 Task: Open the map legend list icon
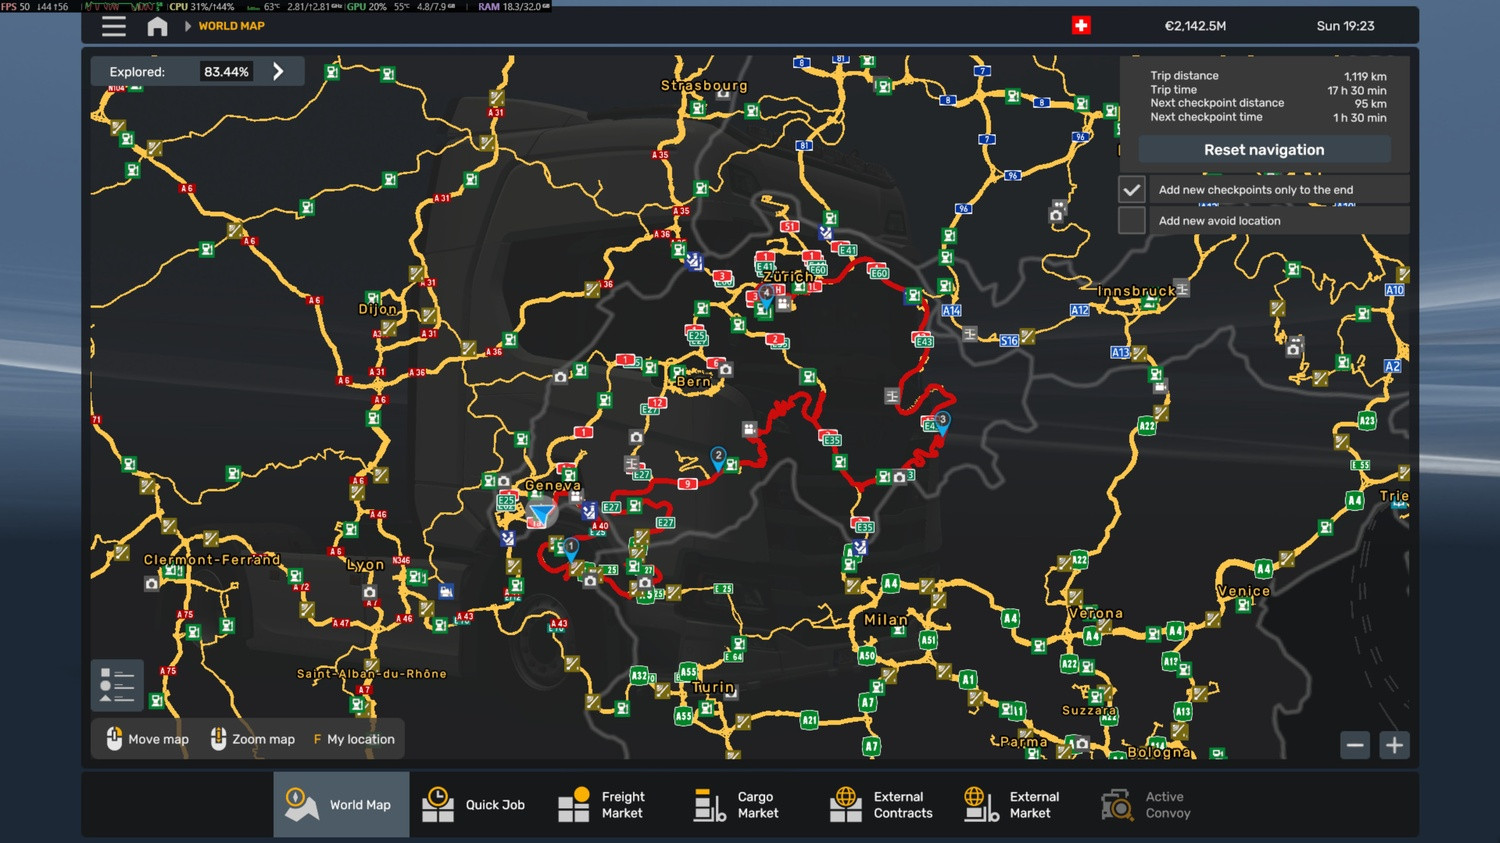tap(117, 685)
